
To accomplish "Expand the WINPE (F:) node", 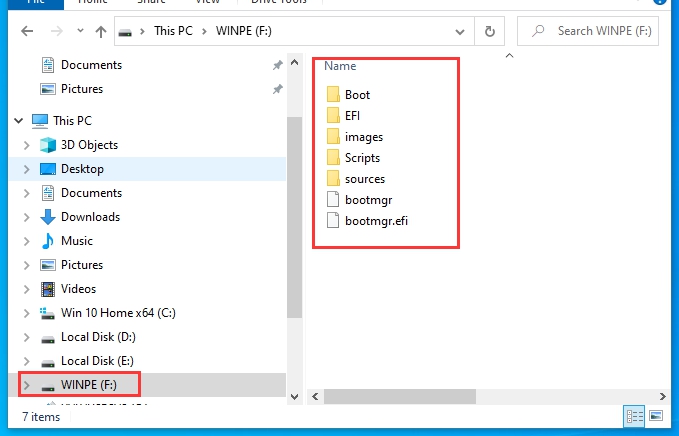I will click(x=26, y=385).
